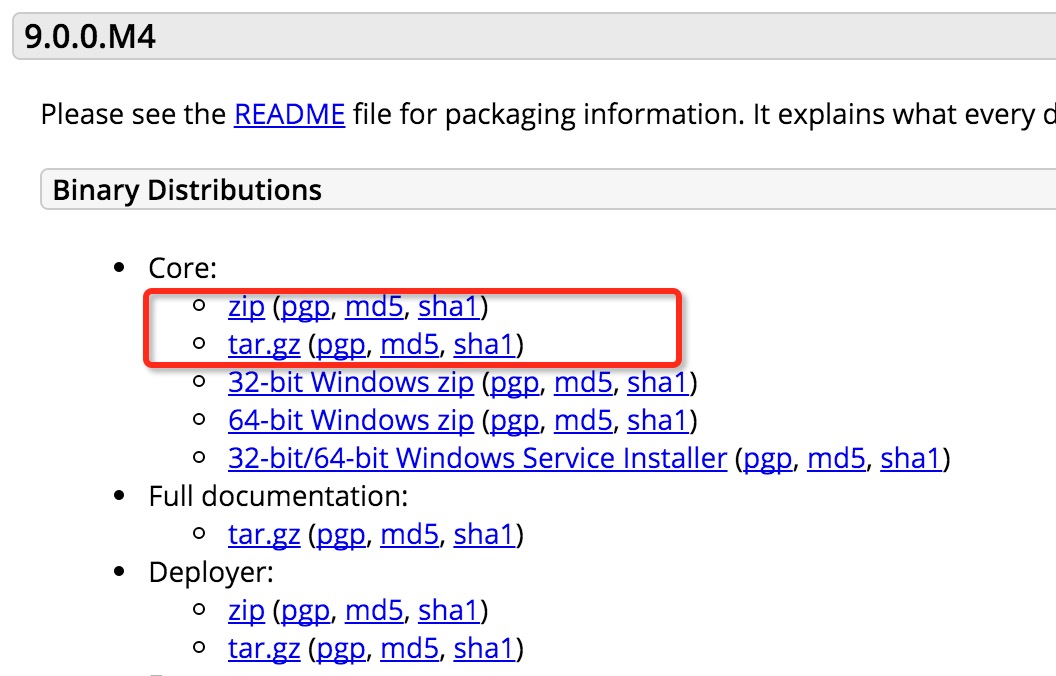Open pgp signature for Core zip
Viewport: 1056px width, 676px height.
click(x=305, y=307)
